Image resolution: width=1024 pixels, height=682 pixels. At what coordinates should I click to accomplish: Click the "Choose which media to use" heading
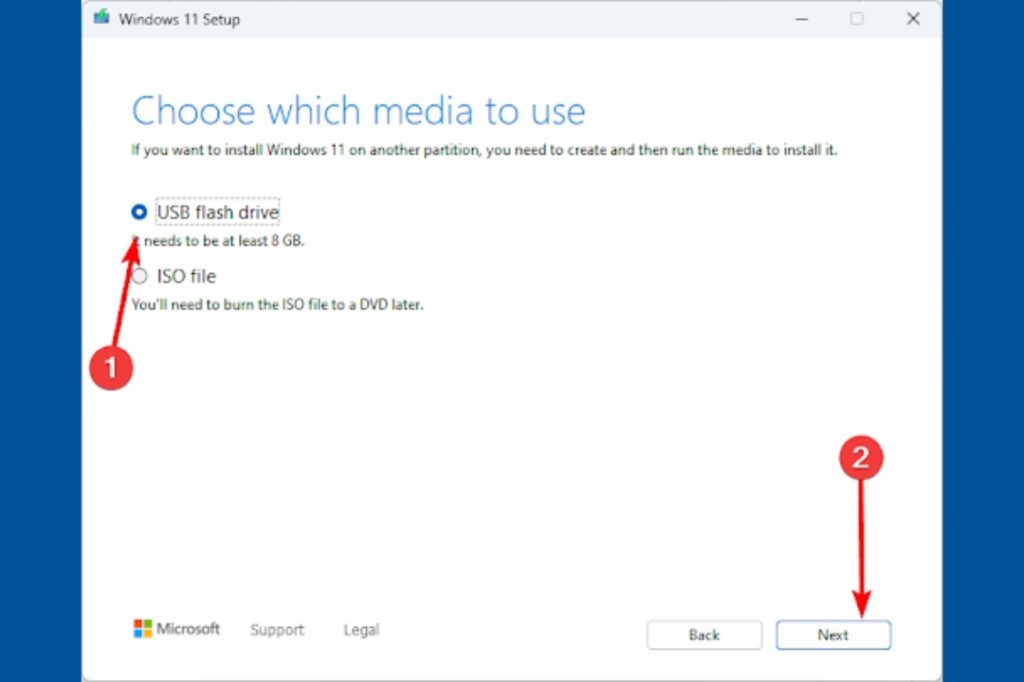[x=358, y=111]
